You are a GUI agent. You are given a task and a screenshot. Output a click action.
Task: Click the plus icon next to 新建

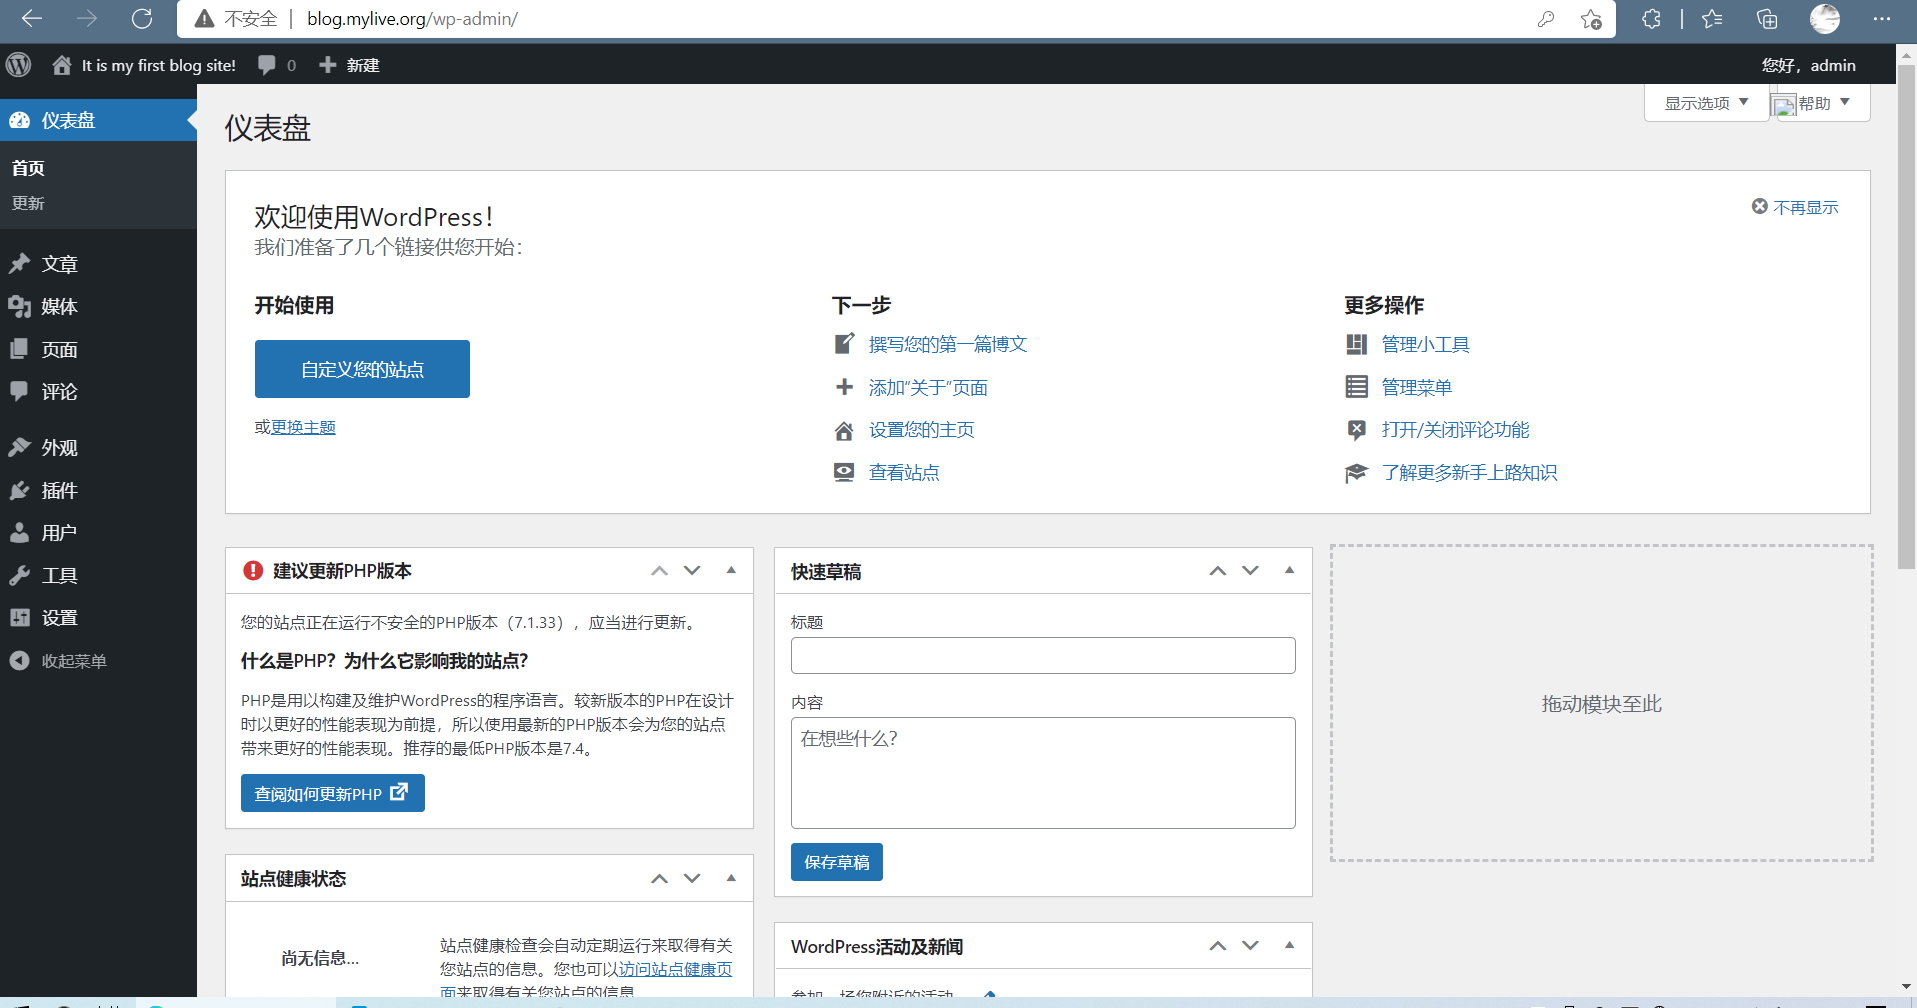327,65
